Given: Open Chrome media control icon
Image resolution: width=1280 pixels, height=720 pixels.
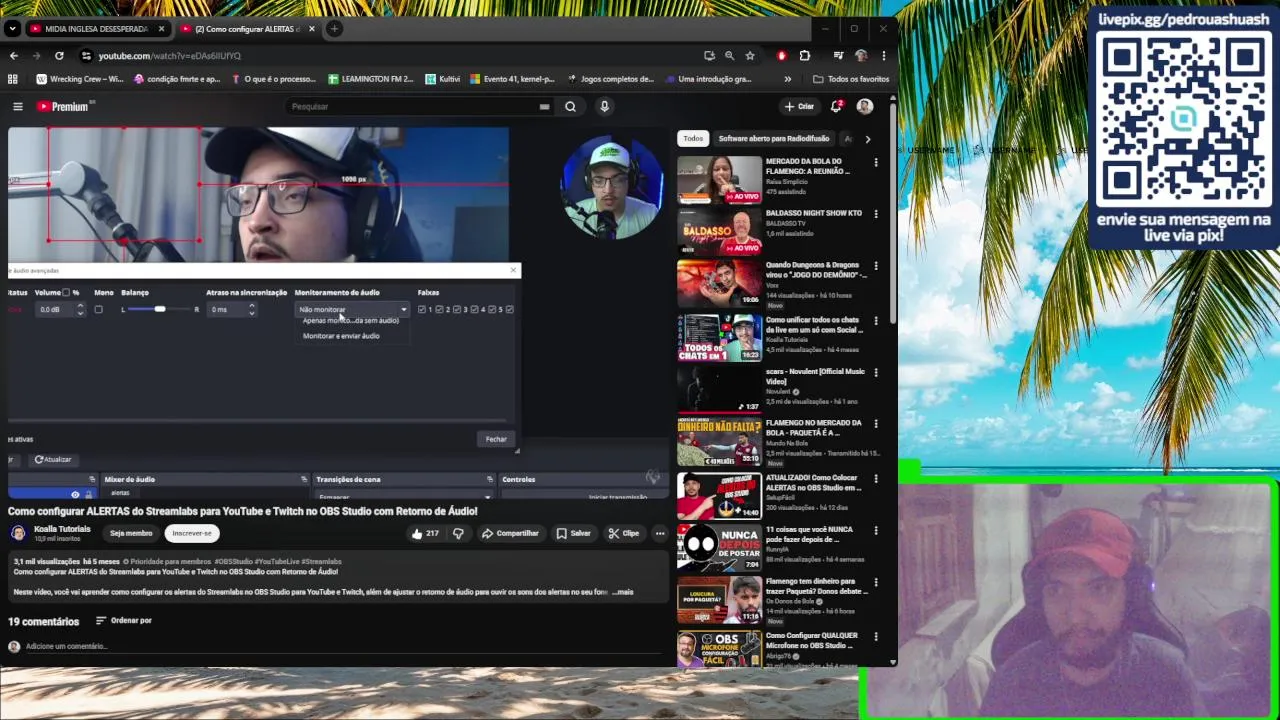Looking at the screenshot, I should (838, 56).
